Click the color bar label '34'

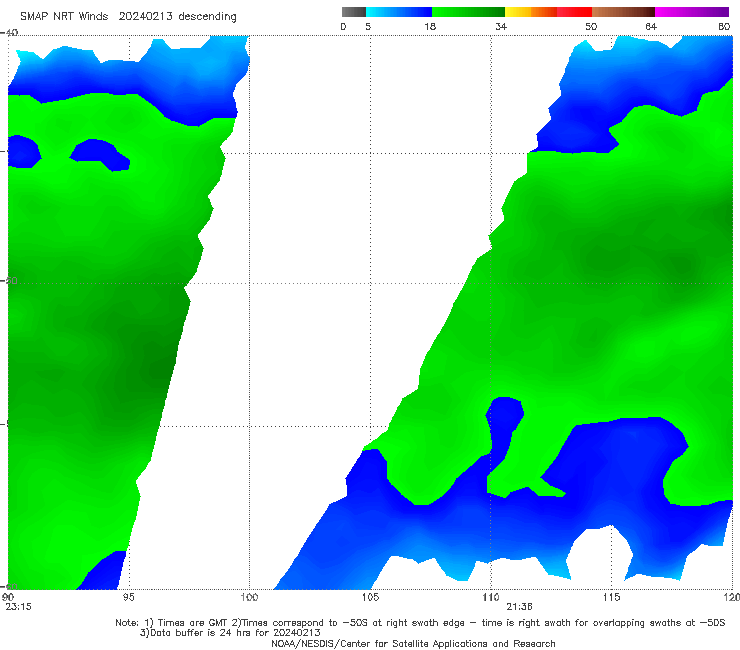(501, 27)
